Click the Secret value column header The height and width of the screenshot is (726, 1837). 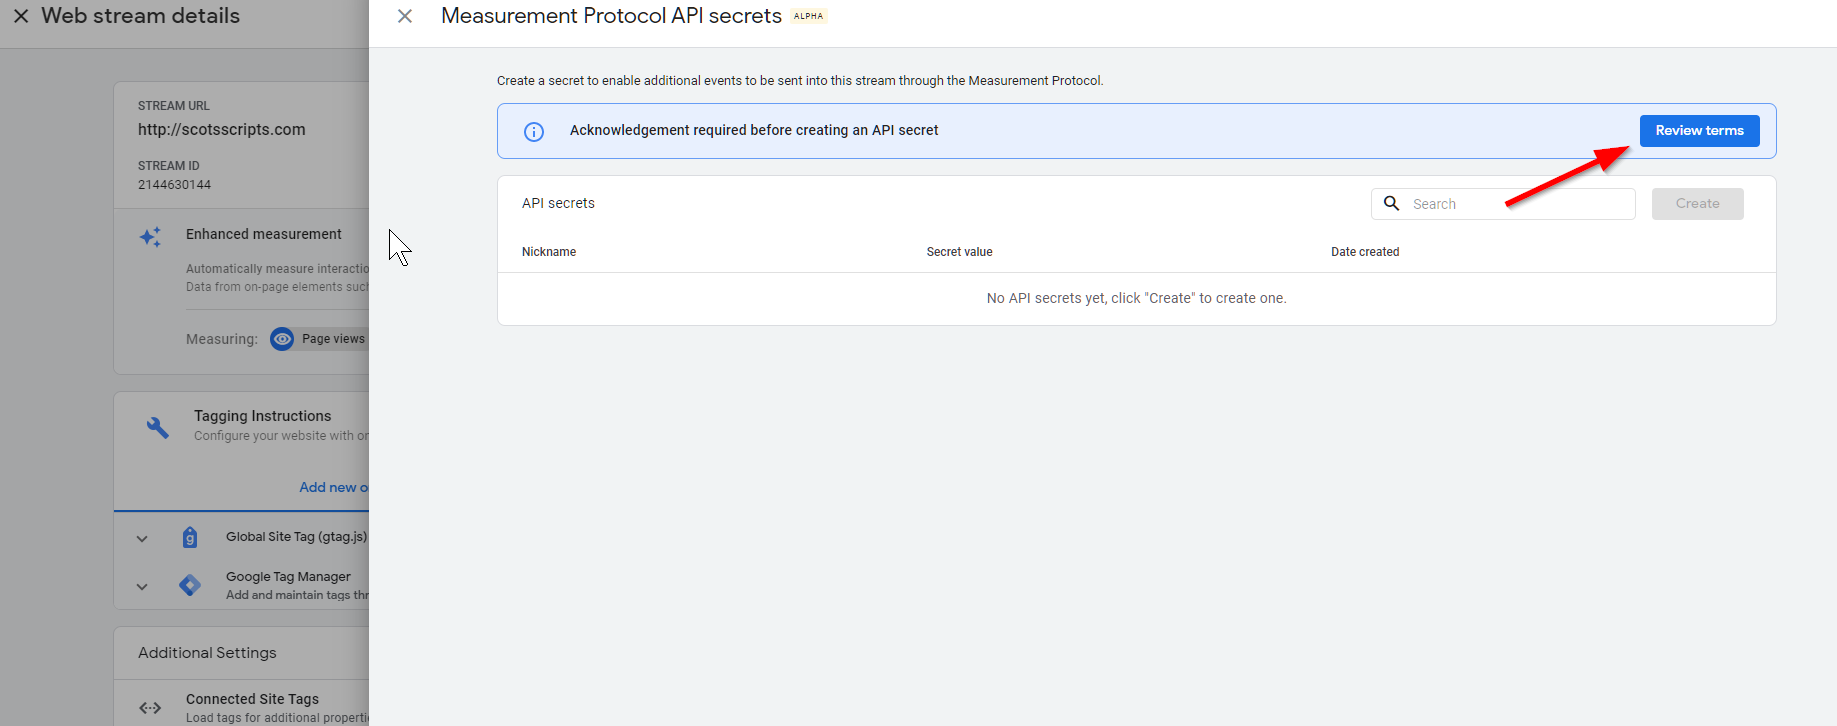click(x=959, y=252)
